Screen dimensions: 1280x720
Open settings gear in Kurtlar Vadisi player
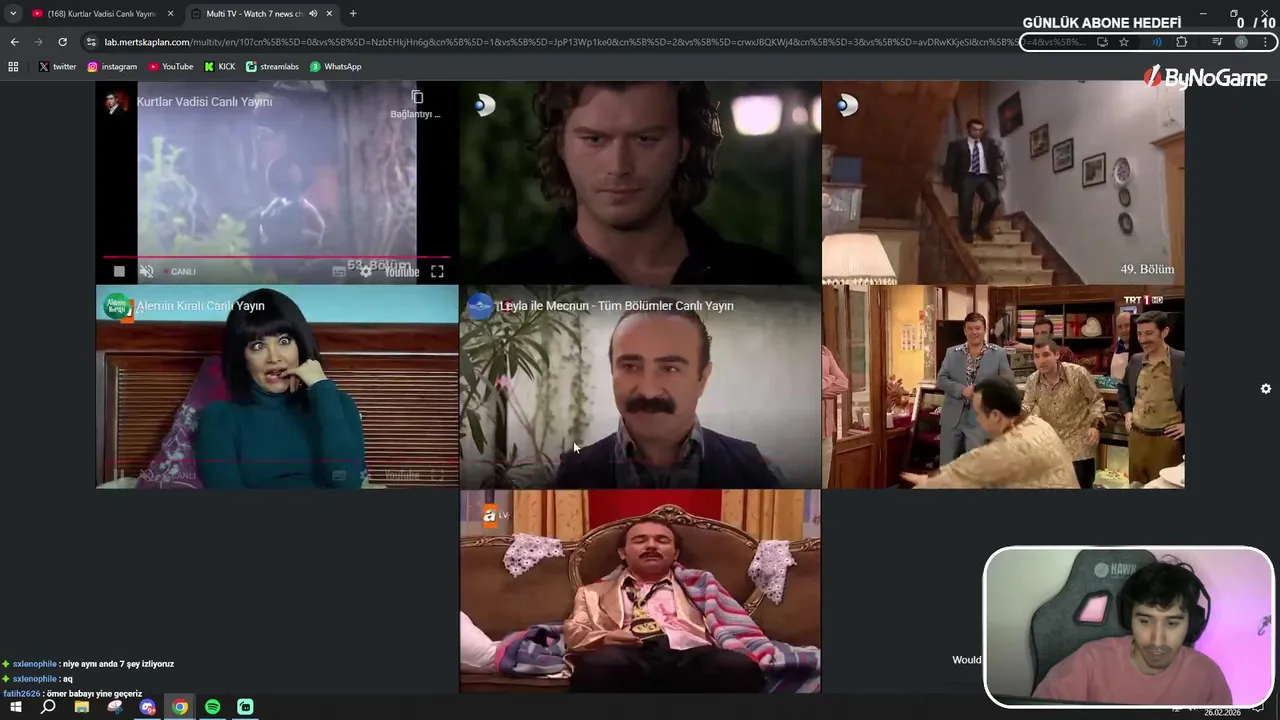[x=366, y=271]
